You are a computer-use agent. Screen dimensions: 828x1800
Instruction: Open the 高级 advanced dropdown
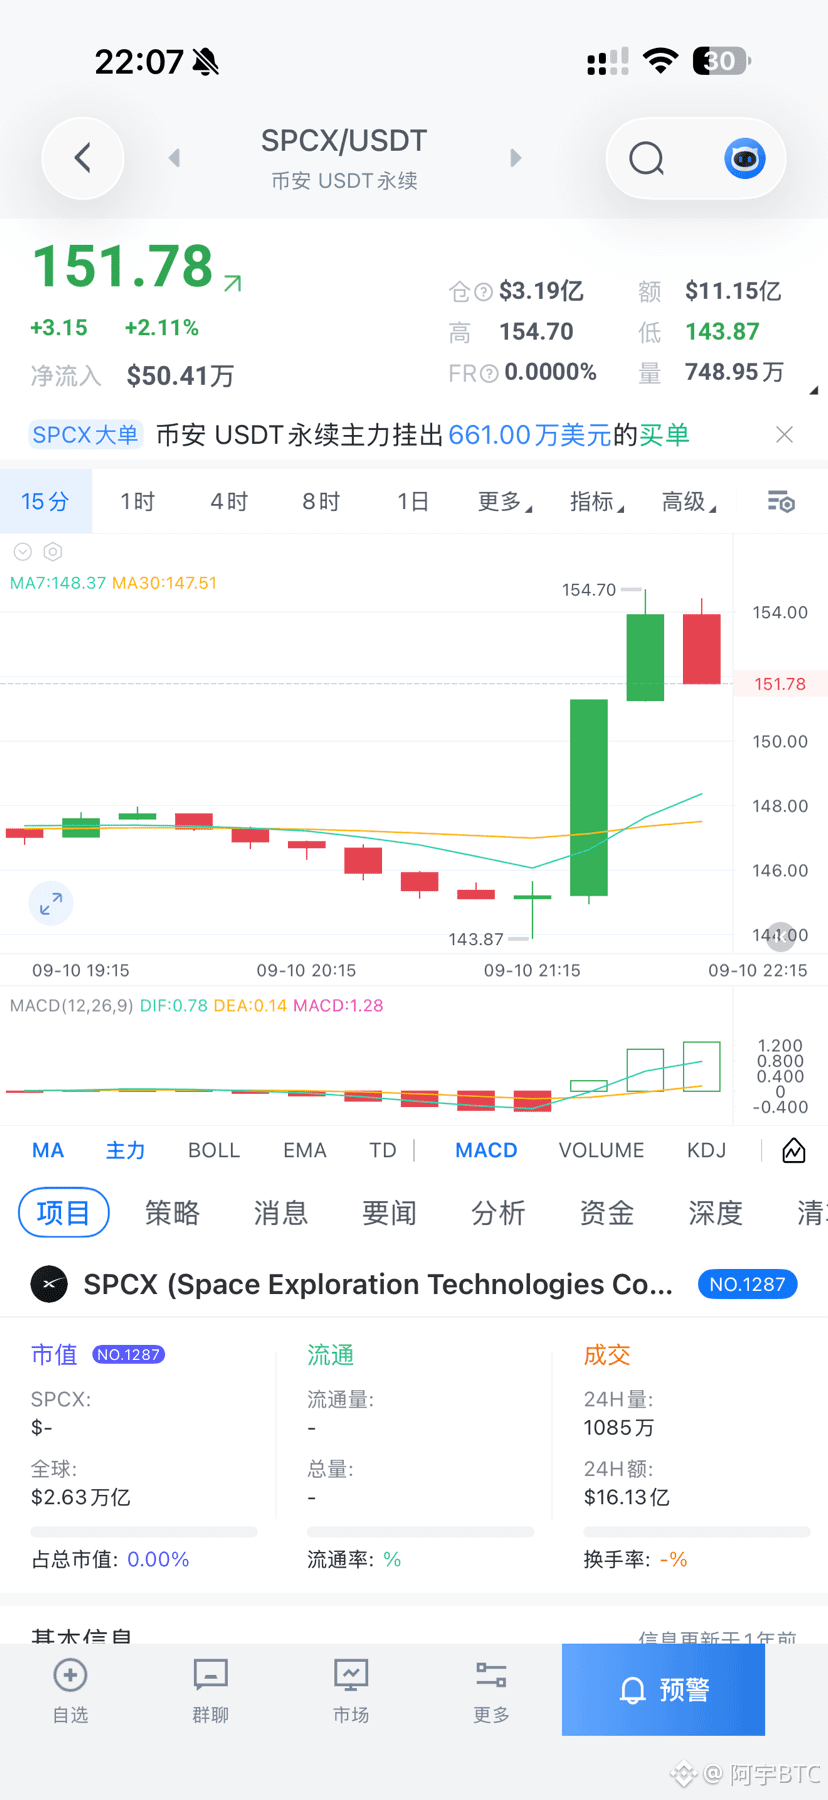[689, 501]
